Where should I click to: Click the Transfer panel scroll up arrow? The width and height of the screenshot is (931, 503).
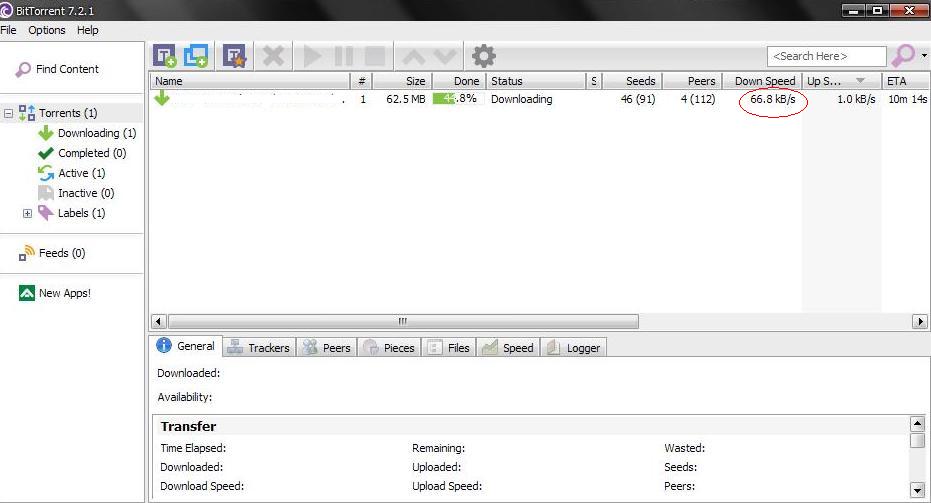tap(917, 424)
